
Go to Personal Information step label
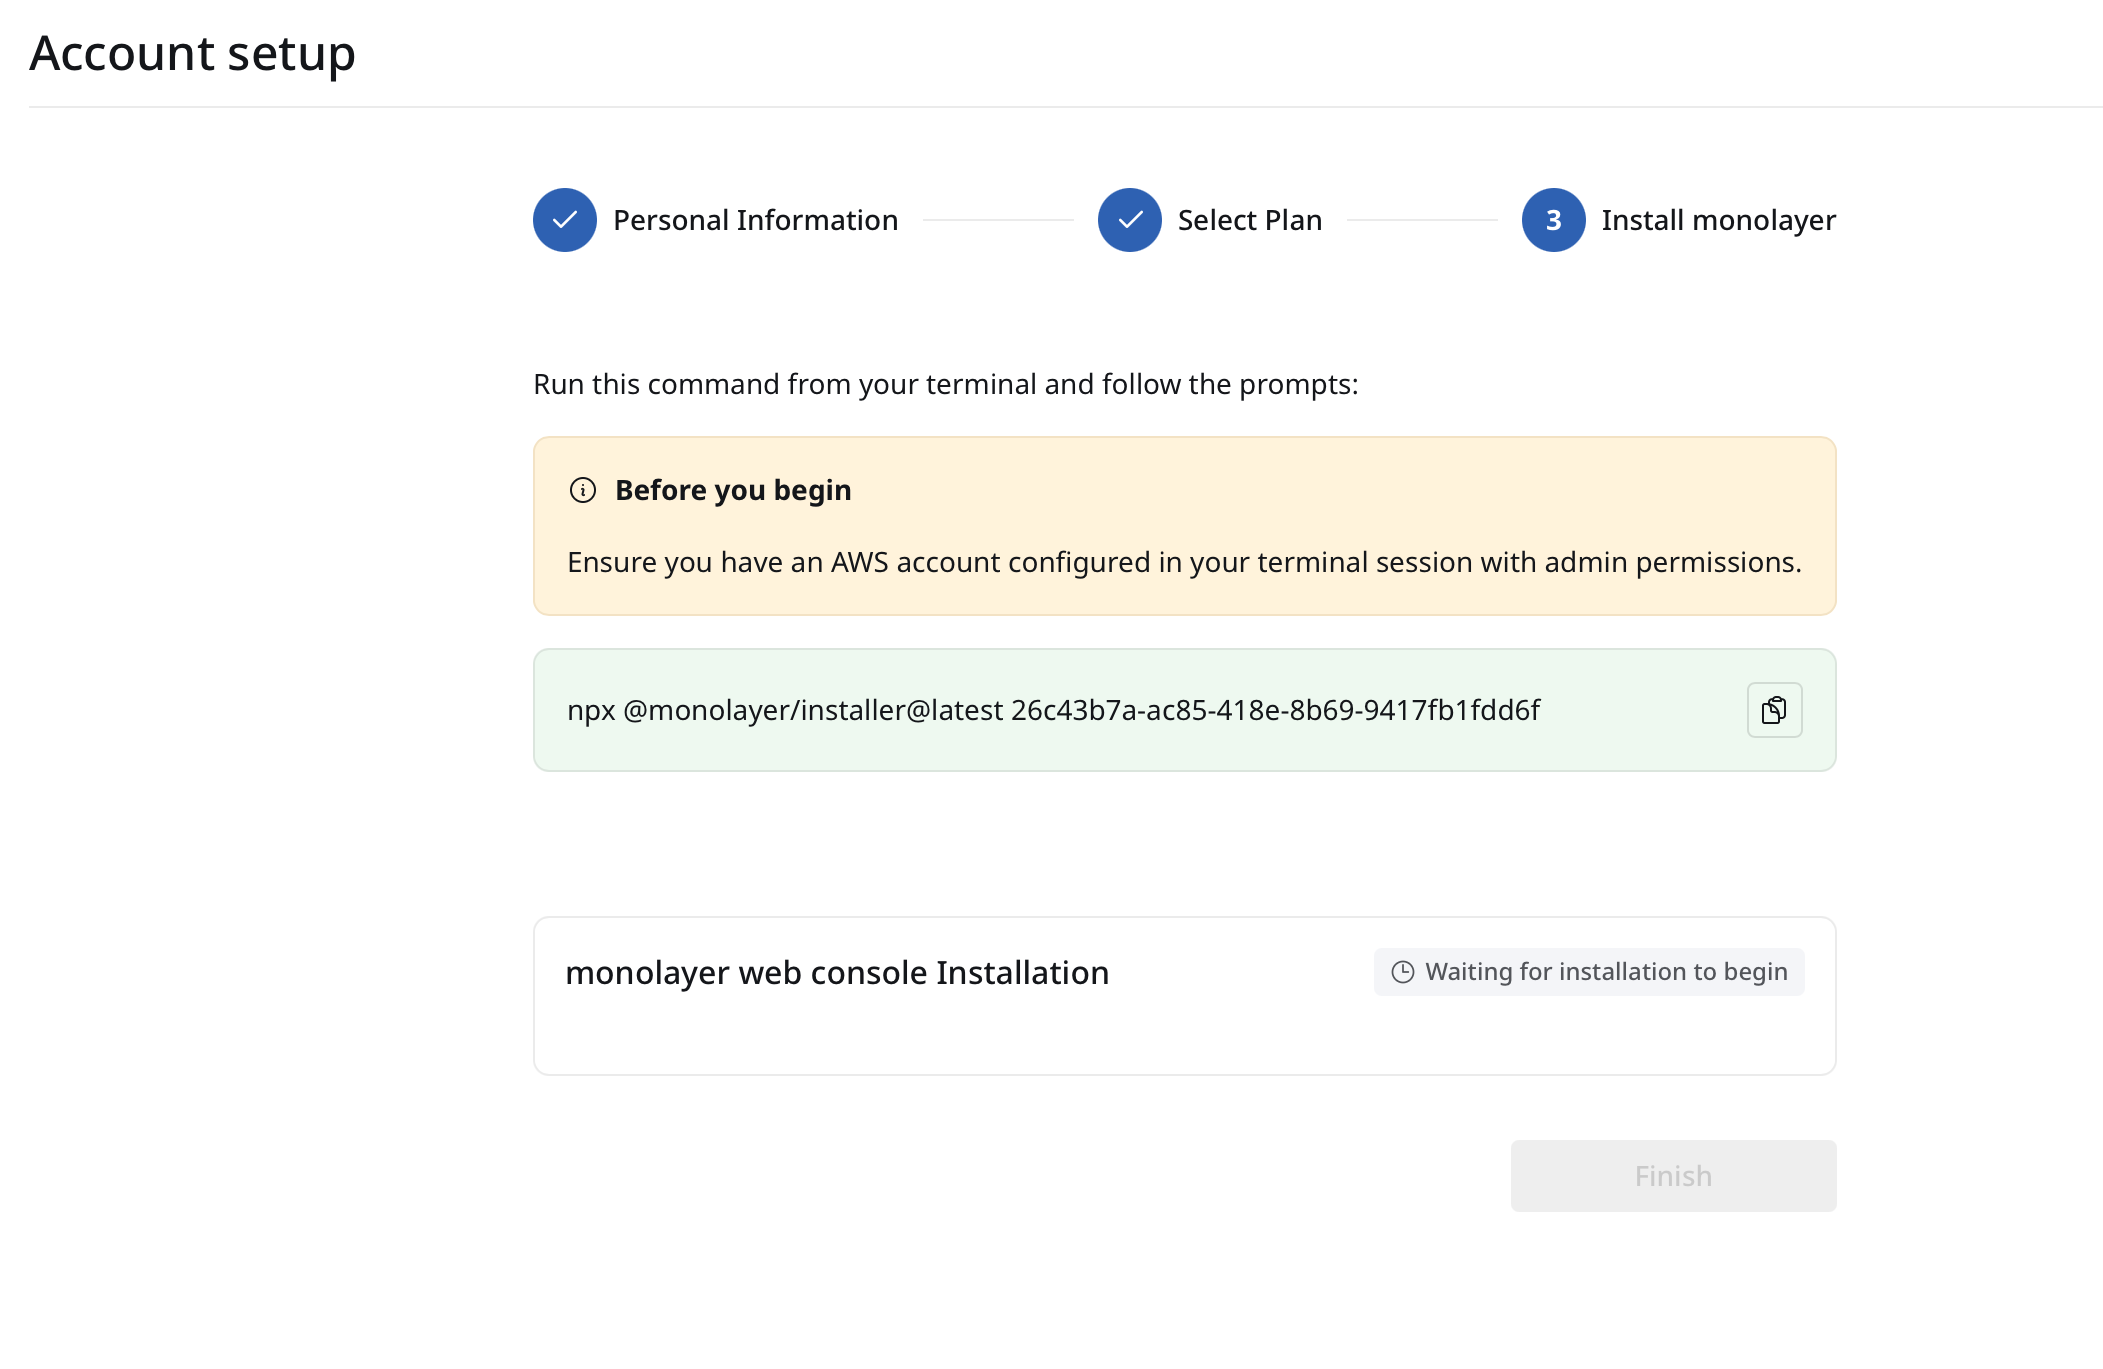click(x=755, y=220)
